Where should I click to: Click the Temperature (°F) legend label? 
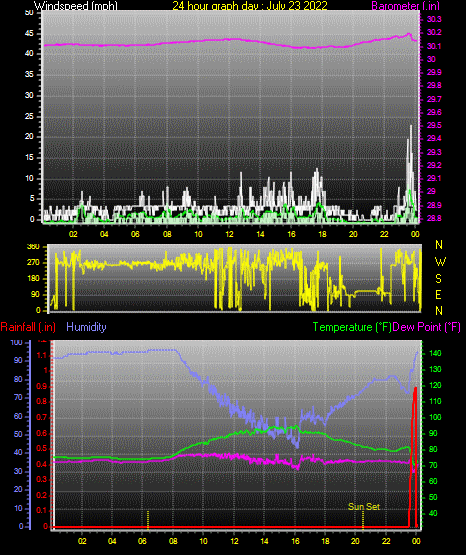coord(352,327)
